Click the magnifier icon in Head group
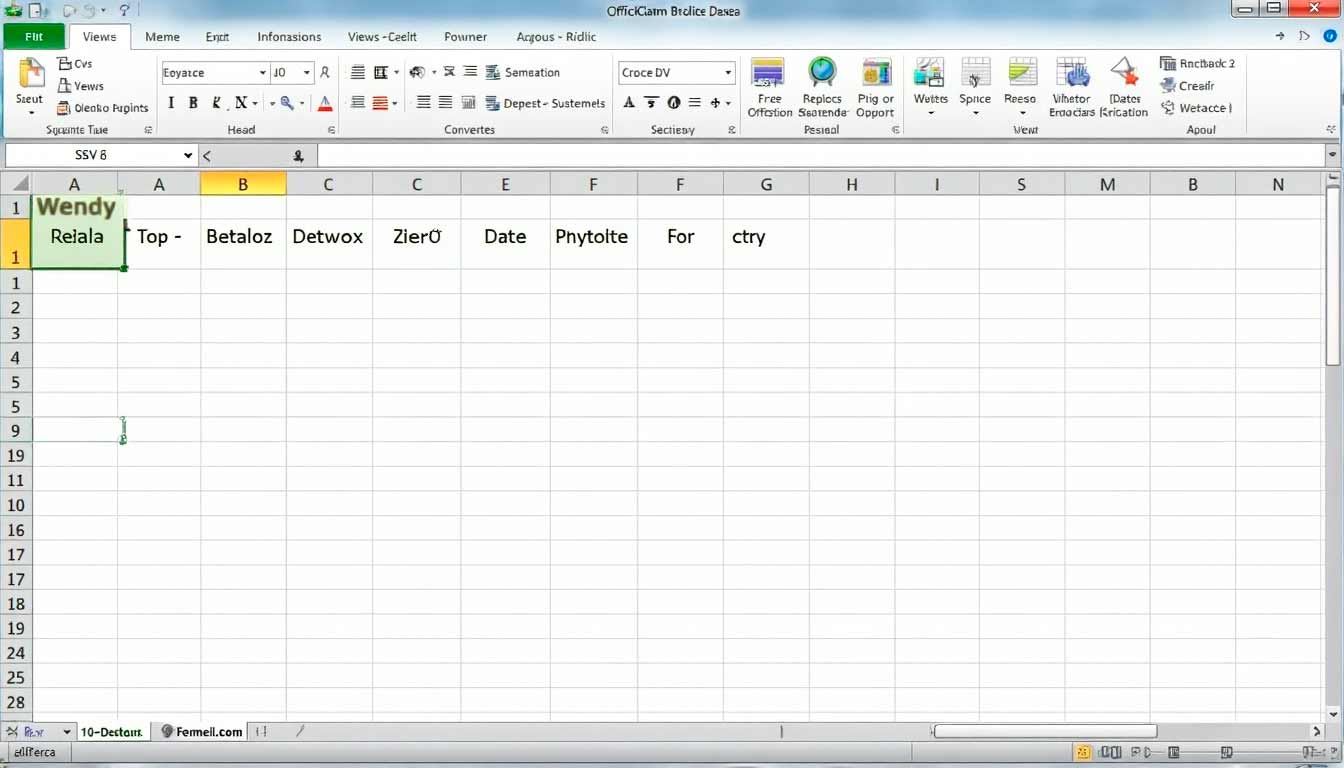The height and width of the screenshot is (768, 1344). (287, 103)
